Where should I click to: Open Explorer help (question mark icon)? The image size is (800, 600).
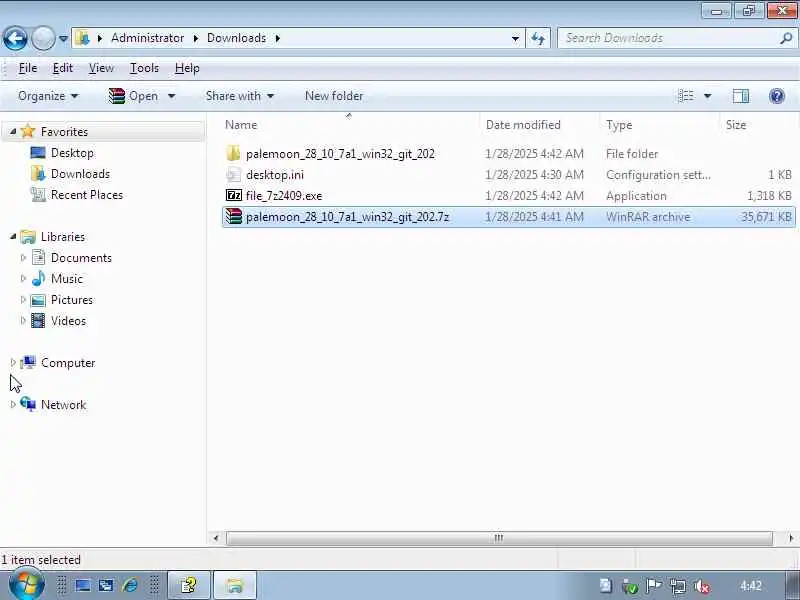tap(777, 96)
